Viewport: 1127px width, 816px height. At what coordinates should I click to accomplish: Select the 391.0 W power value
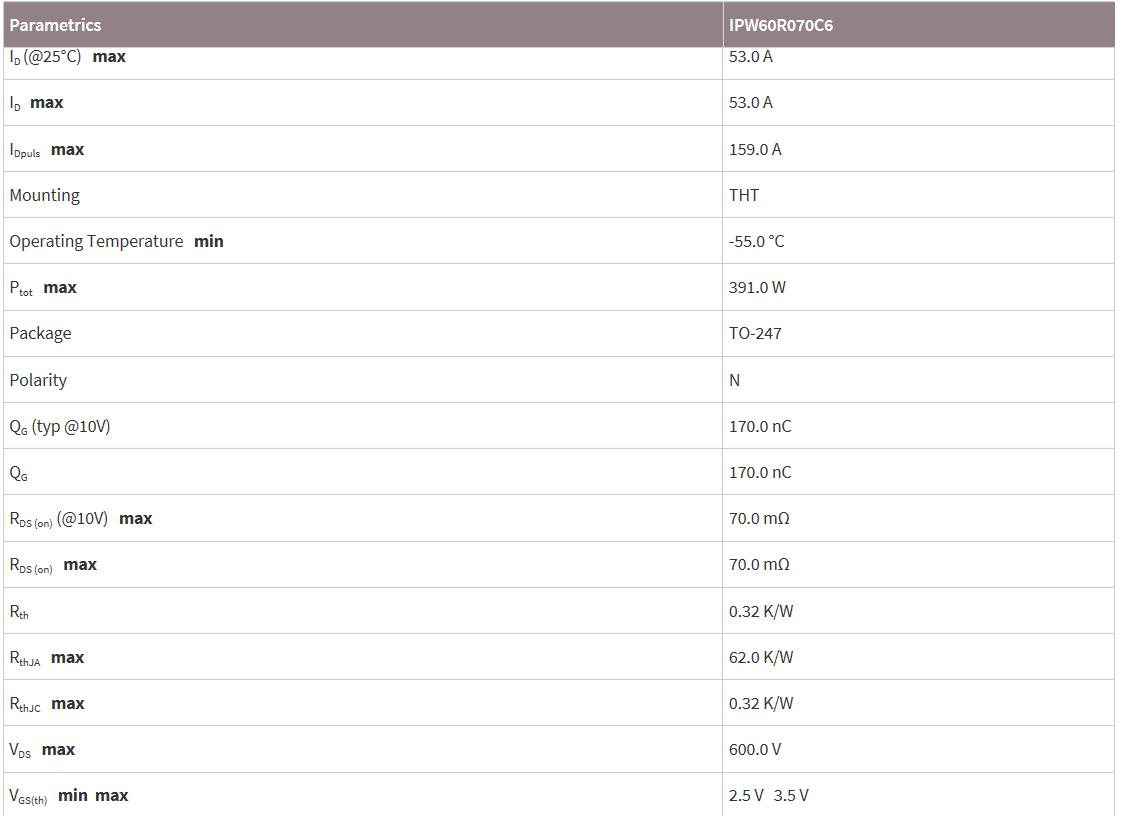[757, 287]
